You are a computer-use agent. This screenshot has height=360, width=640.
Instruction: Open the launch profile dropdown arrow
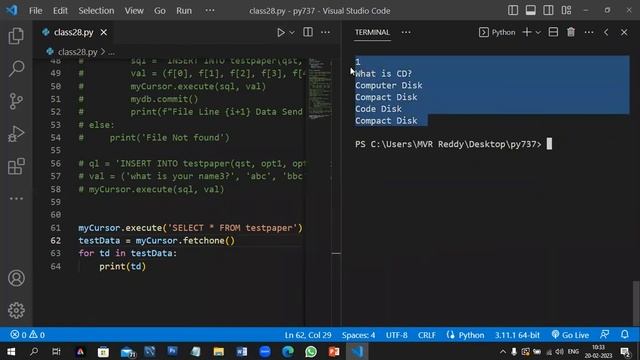[x=538, y=32]
